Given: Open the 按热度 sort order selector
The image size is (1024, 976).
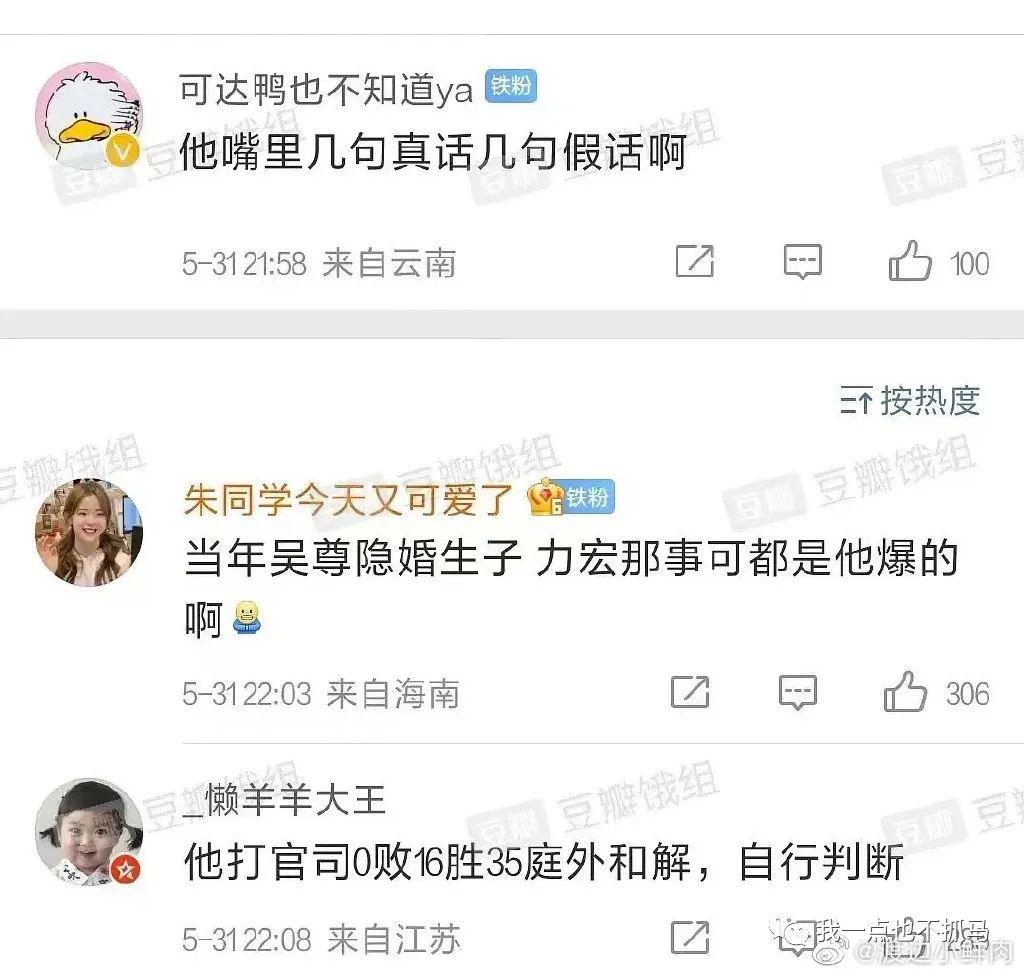Looking at the screenshot, I should [909, 400].
